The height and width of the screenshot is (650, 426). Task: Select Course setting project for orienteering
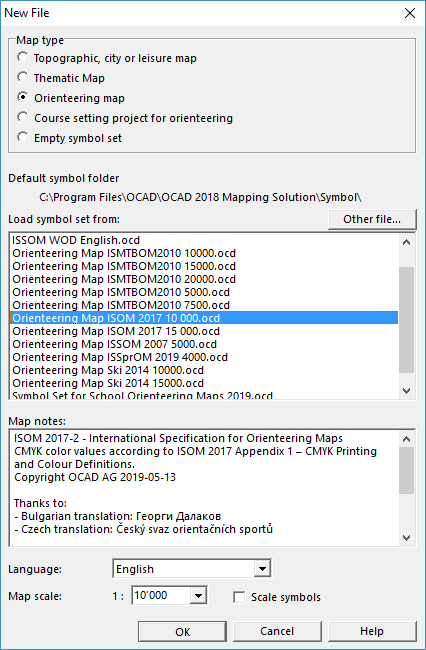point(23,117)
